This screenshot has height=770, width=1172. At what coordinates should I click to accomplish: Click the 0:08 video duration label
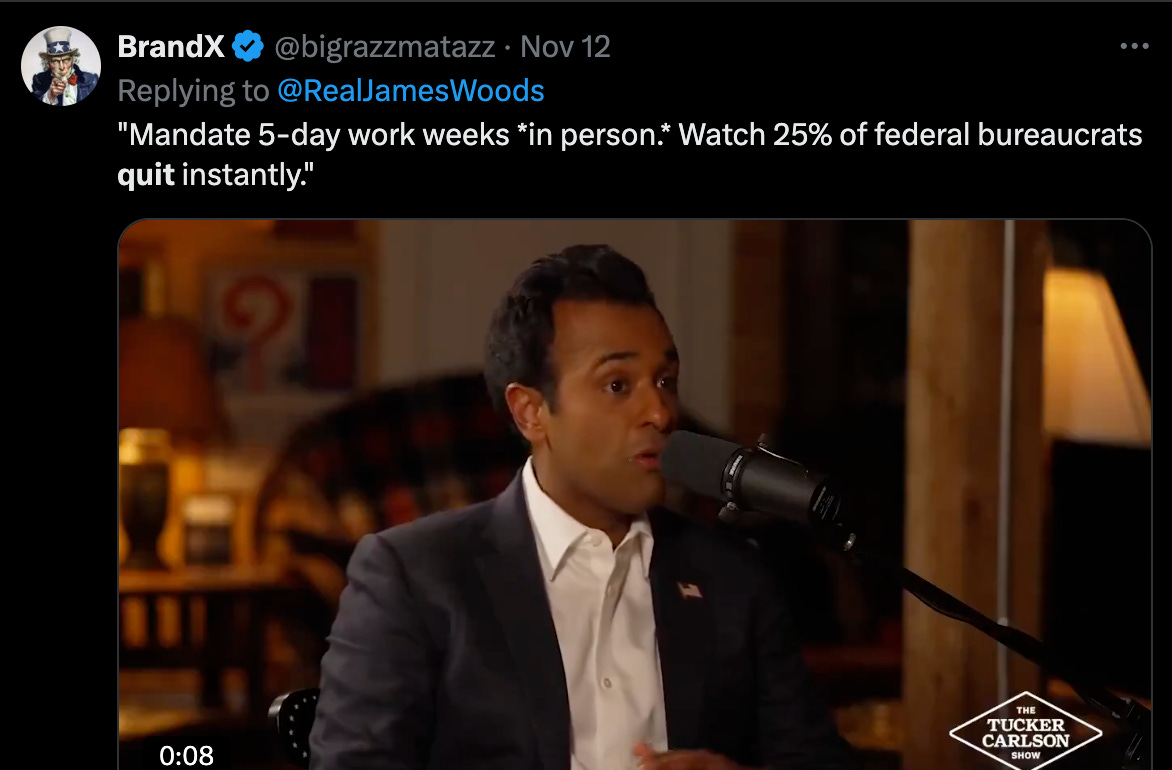tap(186, 755)
